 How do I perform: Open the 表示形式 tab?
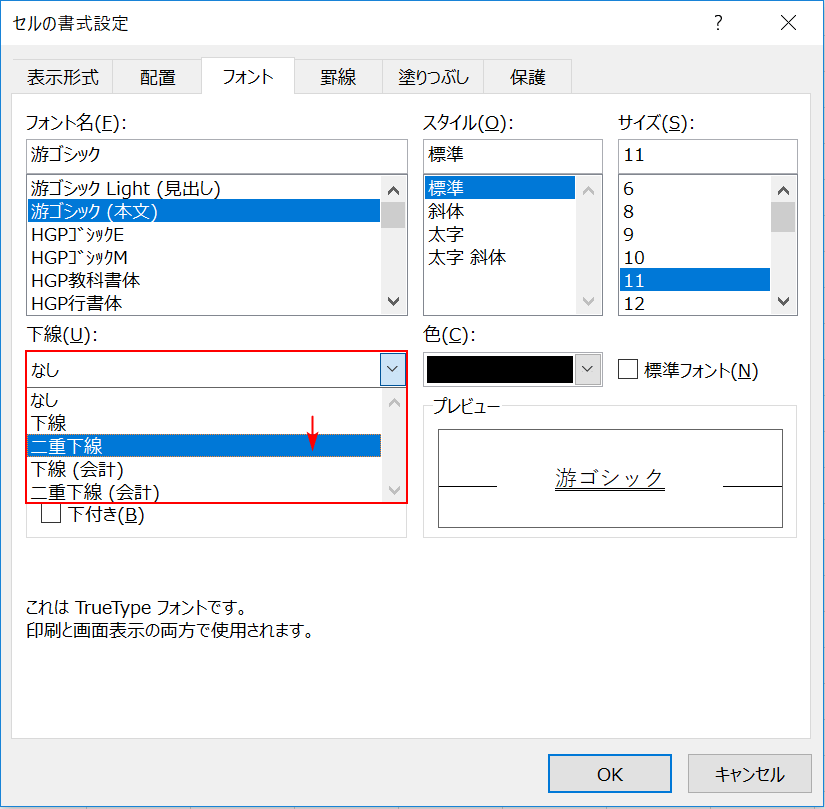(x=63, y=76)
